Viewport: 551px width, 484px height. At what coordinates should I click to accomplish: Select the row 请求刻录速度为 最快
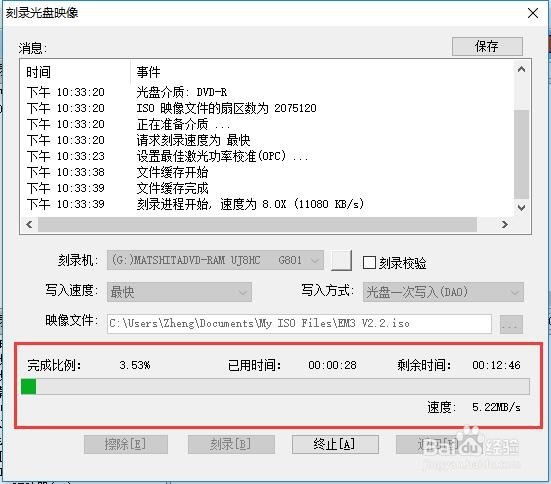click(x=267, y=140)
